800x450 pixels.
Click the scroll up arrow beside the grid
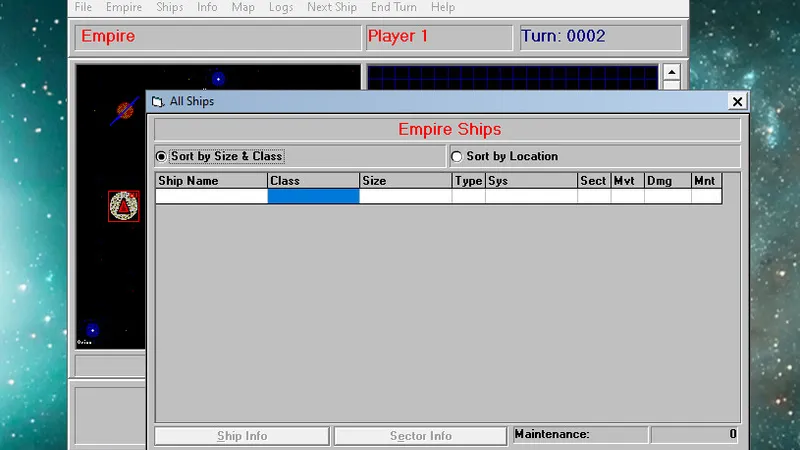[672, 73]
